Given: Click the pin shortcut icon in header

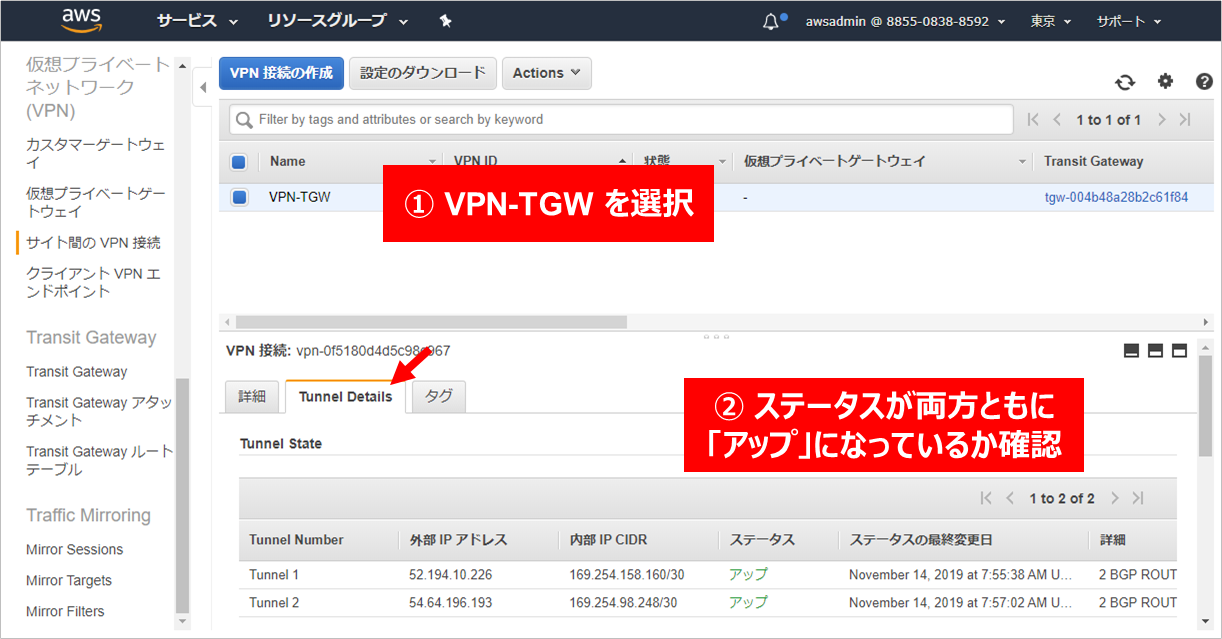Looking at the screenshot, I should pos(446,21).
